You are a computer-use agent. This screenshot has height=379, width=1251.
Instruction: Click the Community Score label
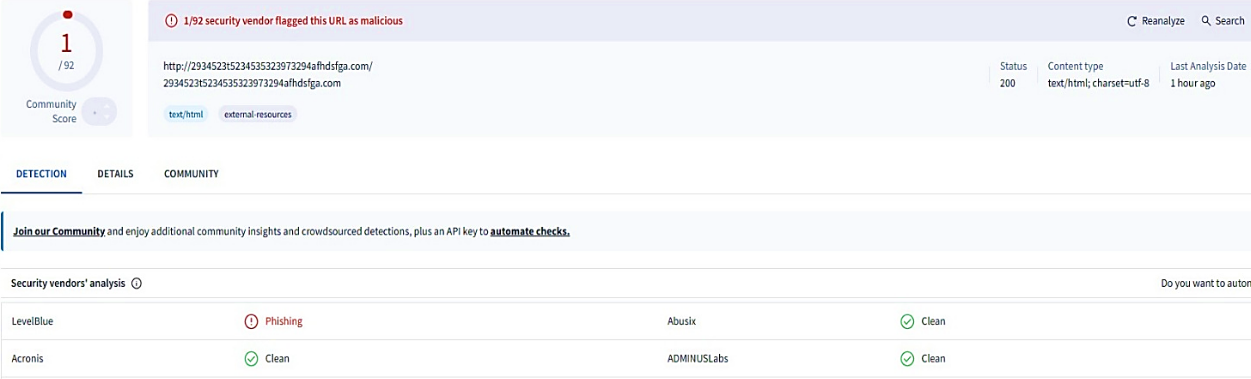click(51, 112)
